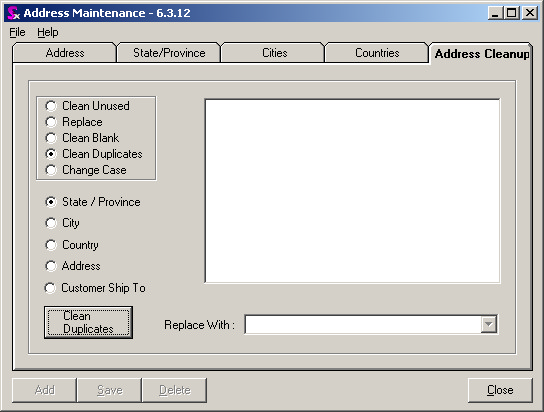Expand the Replace With dropdown arrow
Image resolution: width=544 pixels, height=412 pixels.
tap(489, 324)
